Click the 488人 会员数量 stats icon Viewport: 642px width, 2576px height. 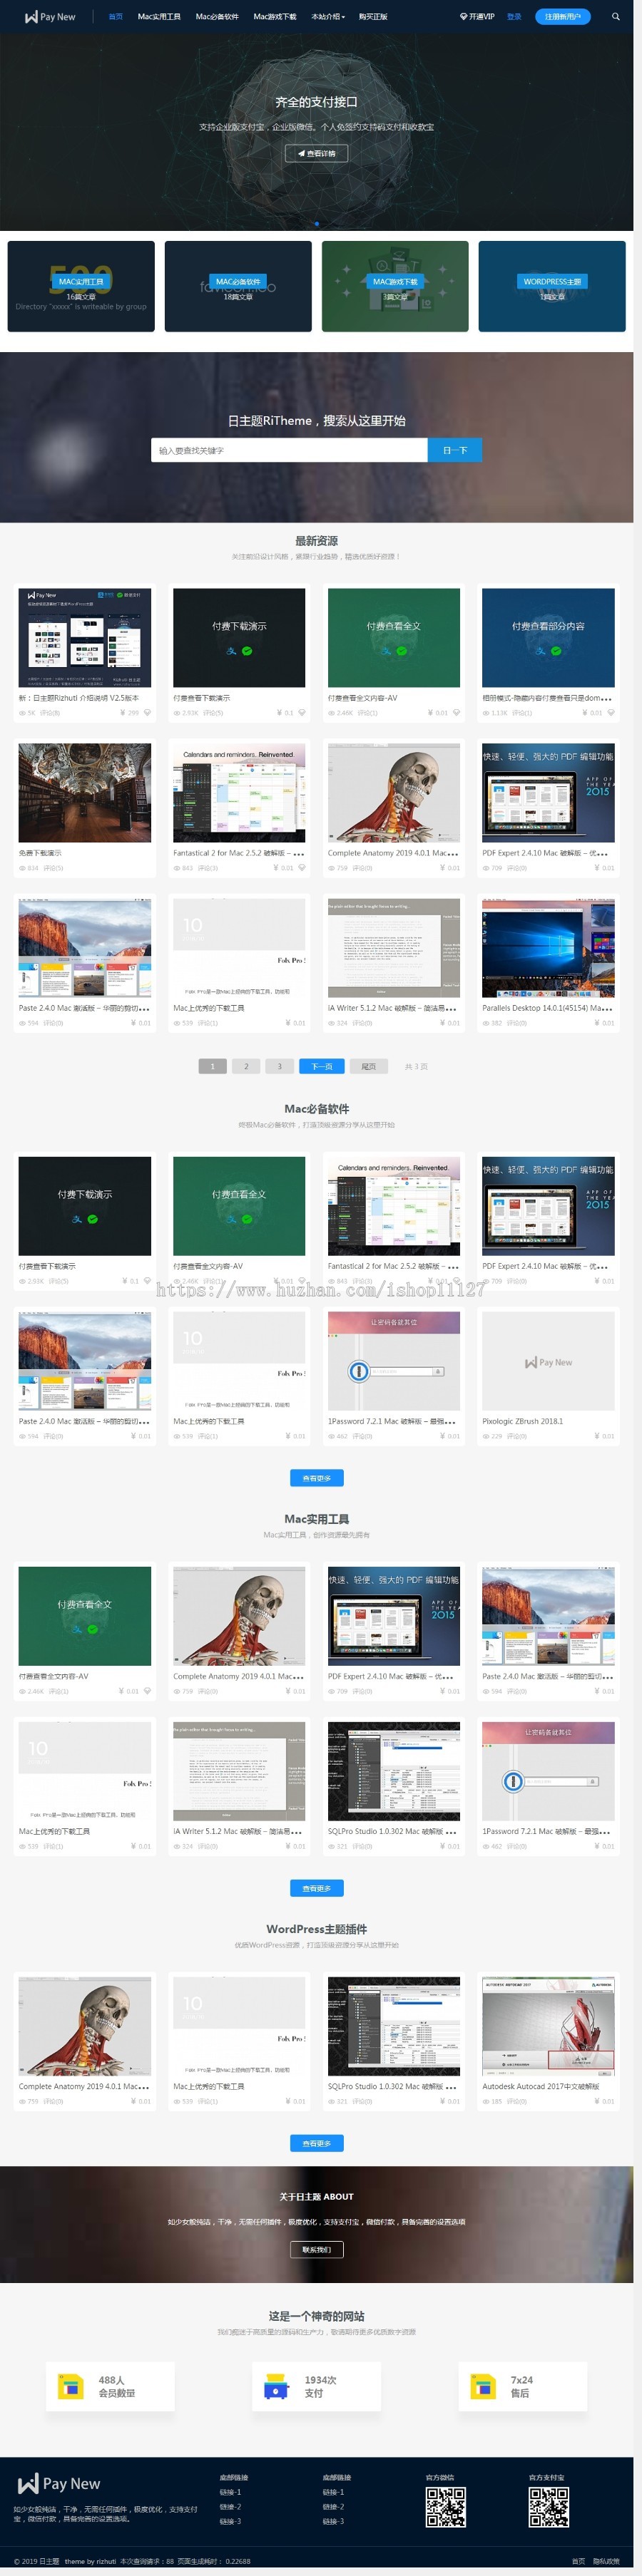coord(71,2386)
